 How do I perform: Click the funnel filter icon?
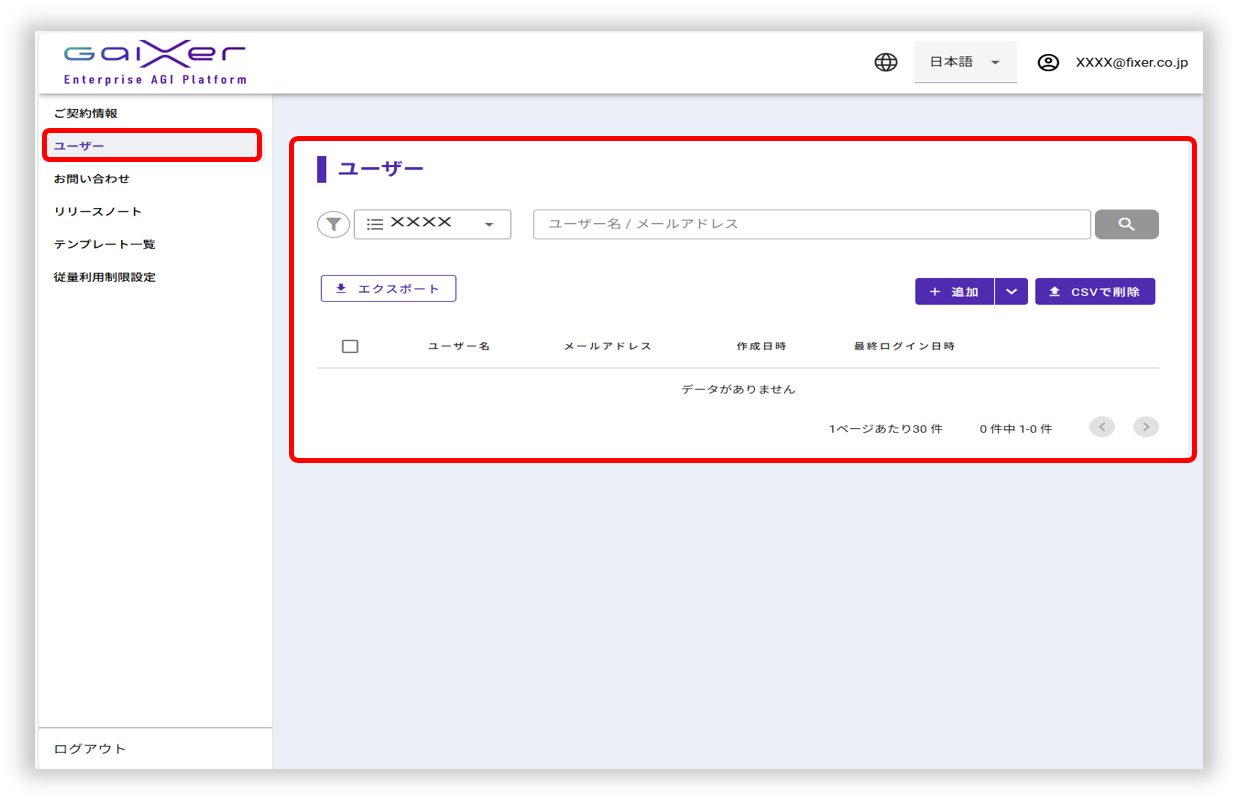(x=333, y=225)
